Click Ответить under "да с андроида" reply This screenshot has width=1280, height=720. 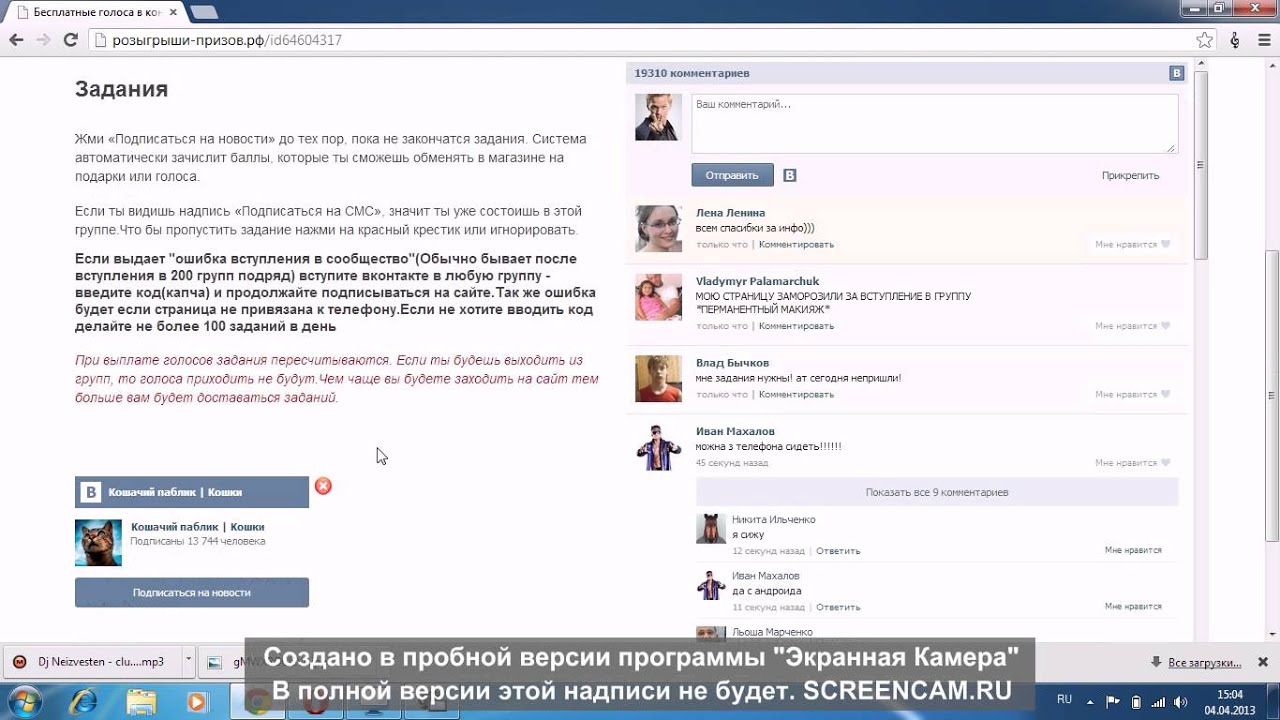(838, 607)
